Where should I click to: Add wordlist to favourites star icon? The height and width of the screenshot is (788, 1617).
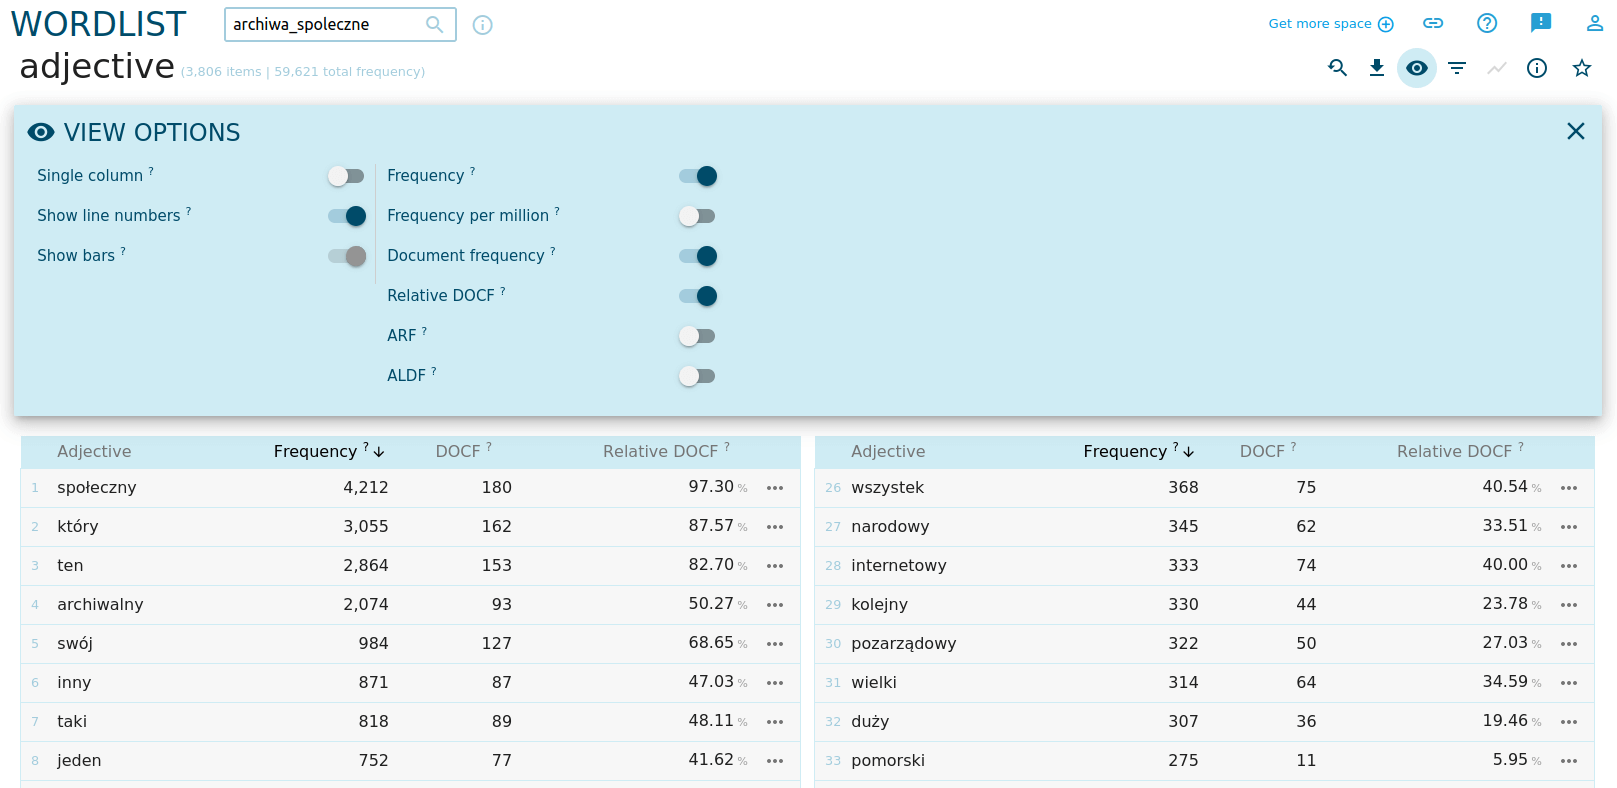(1582, 68)
